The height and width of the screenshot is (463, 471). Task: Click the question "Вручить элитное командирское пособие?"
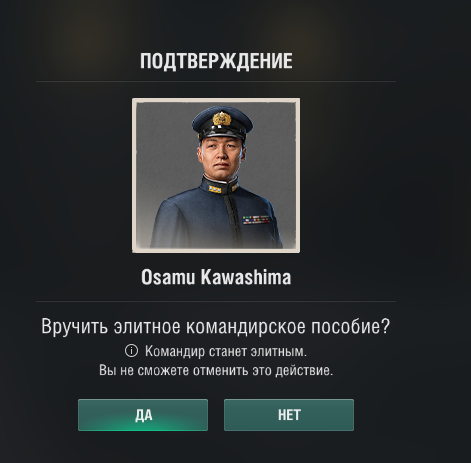[x=215, y=326]
